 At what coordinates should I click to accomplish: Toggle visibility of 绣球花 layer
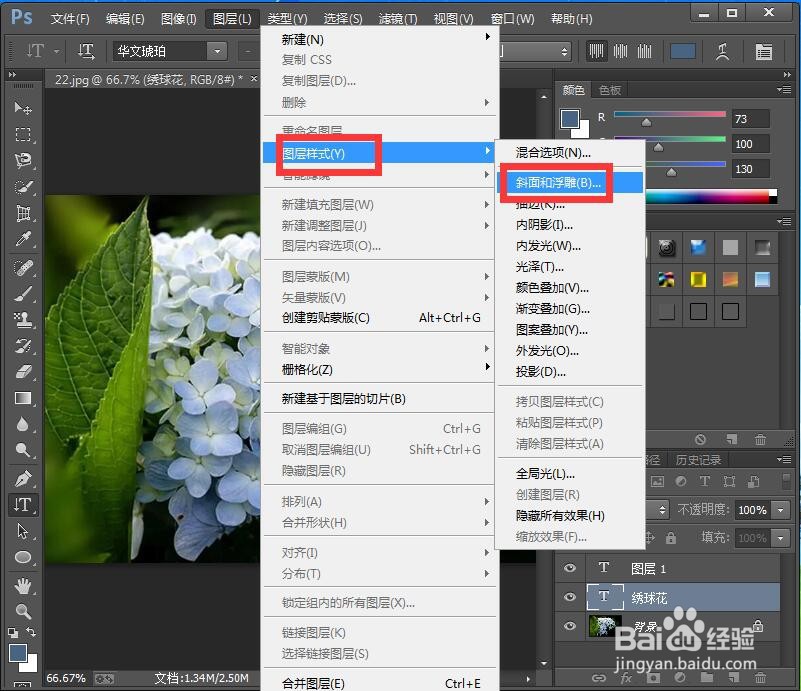point(570,597)
